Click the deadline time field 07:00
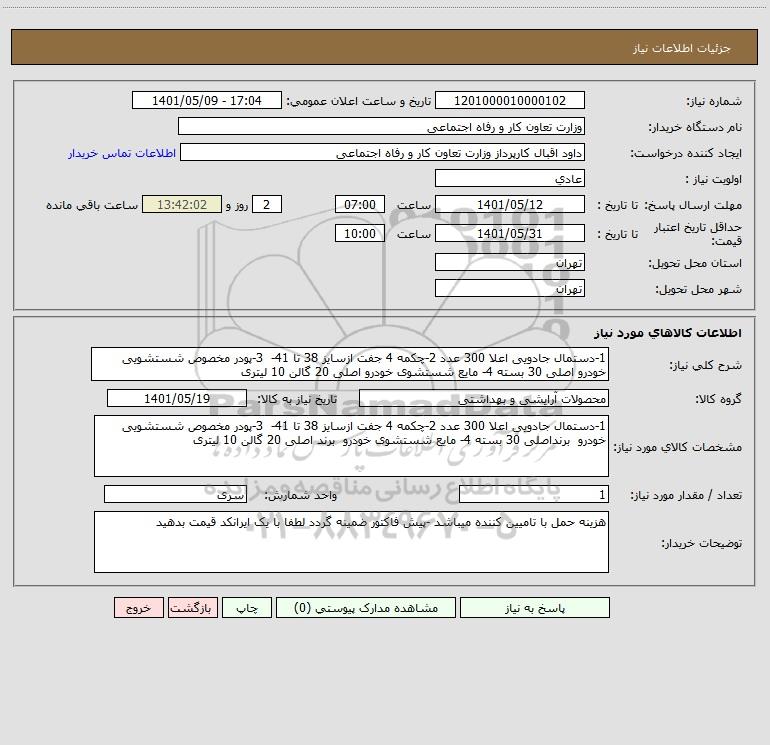 pyautogui.click(x=359, y=204)
